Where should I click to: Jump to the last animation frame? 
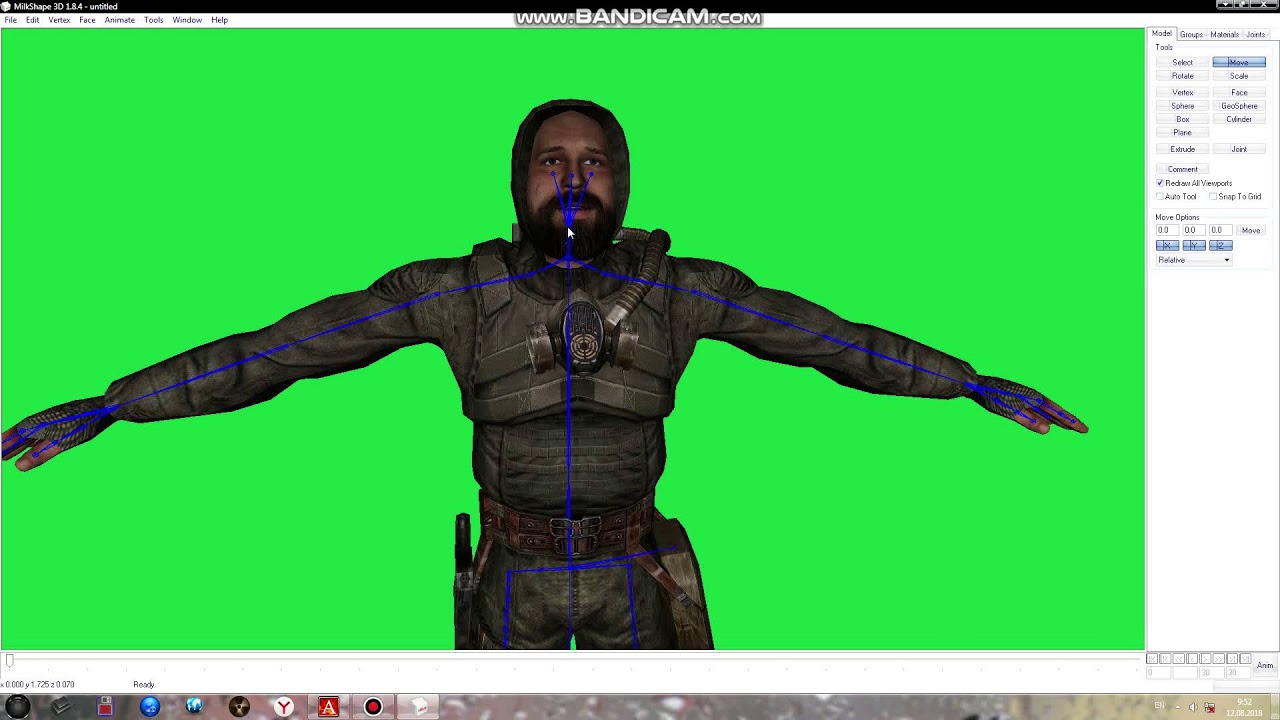pyautogui.click(x=1245, y=659)
